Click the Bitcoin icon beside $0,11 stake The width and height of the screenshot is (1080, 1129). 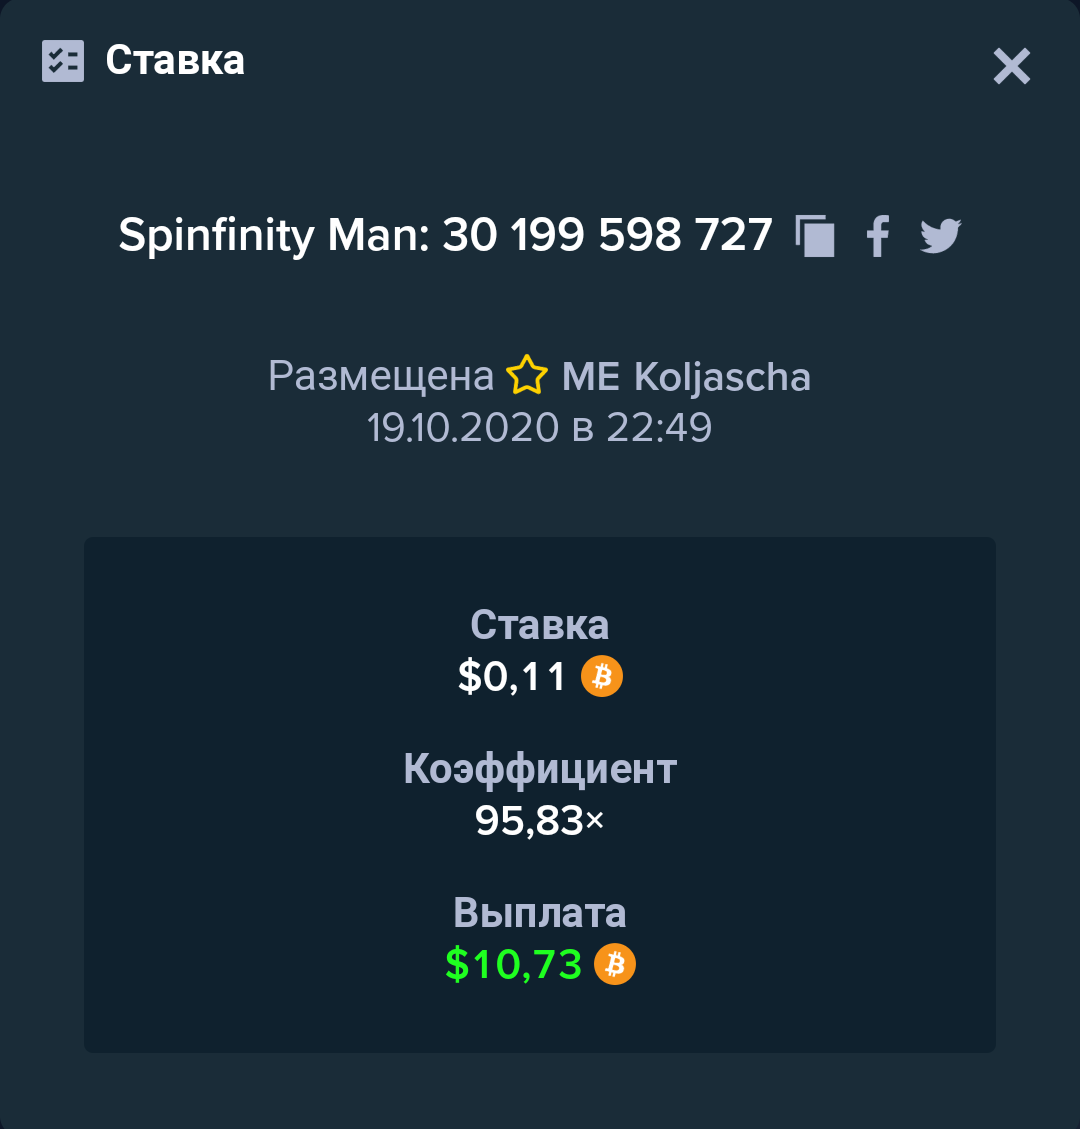602,676
